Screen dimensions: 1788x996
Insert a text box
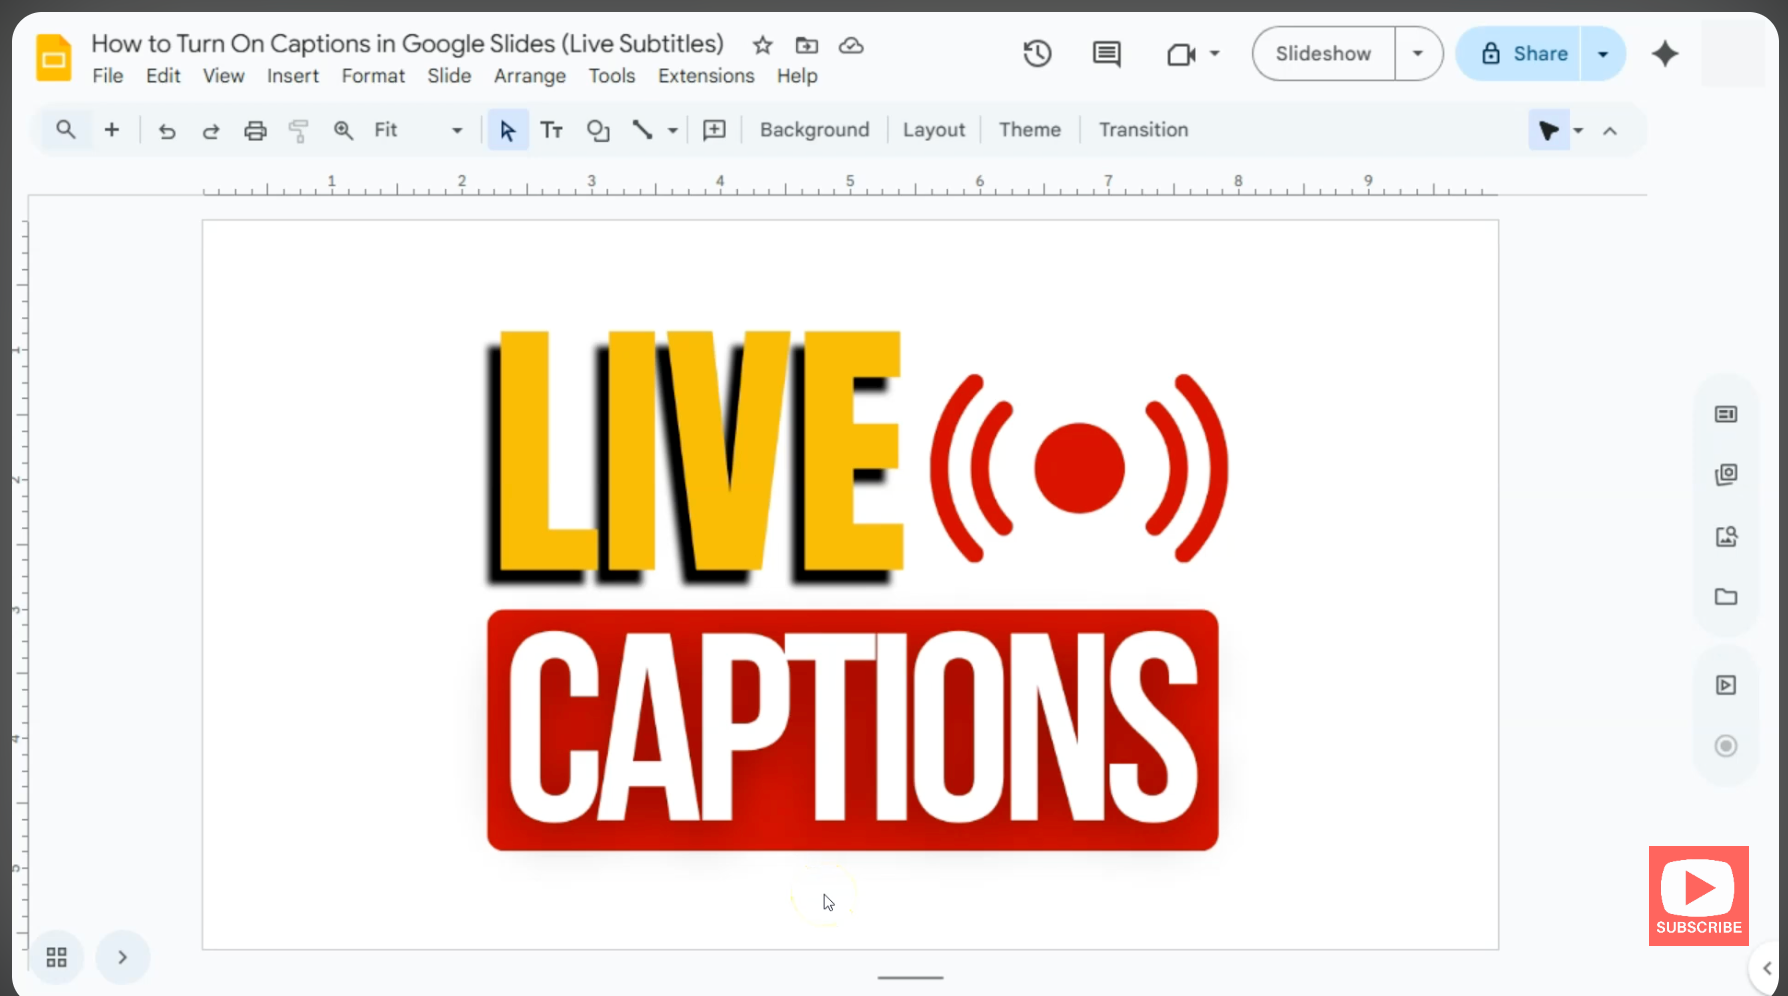552,130
